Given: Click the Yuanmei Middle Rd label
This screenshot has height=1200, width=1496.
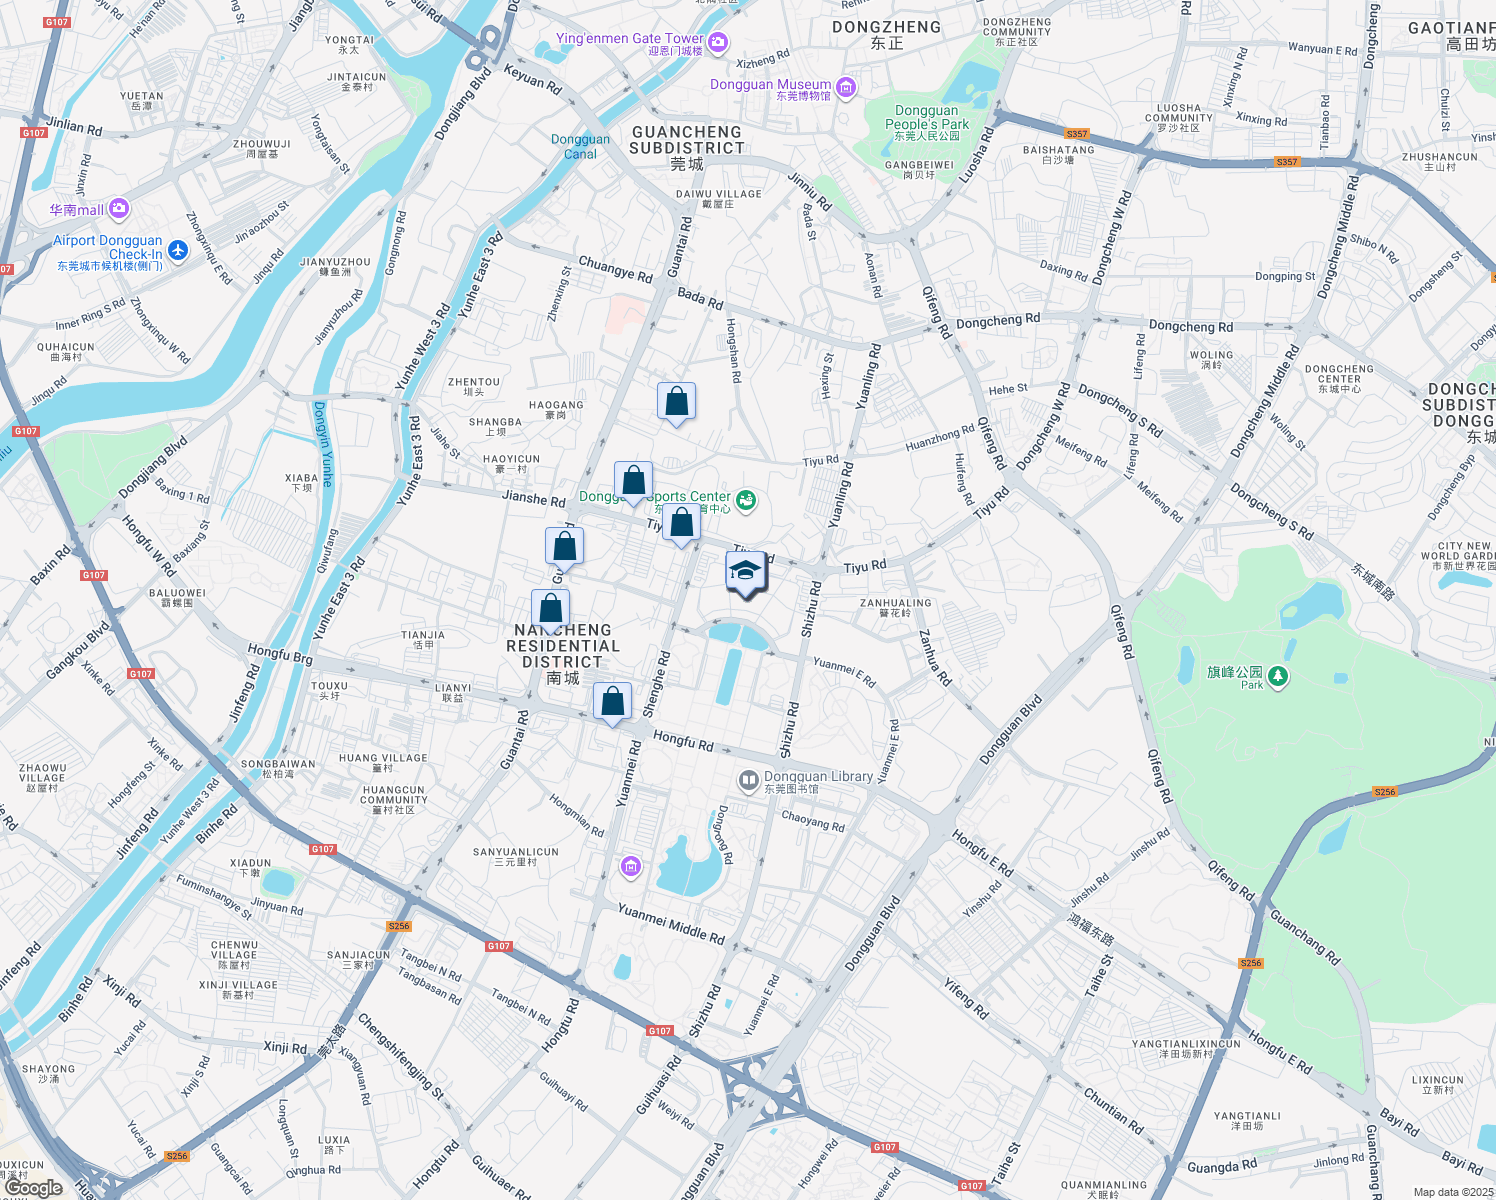Looking at the screenshot, I should click(x=671, y=924).
